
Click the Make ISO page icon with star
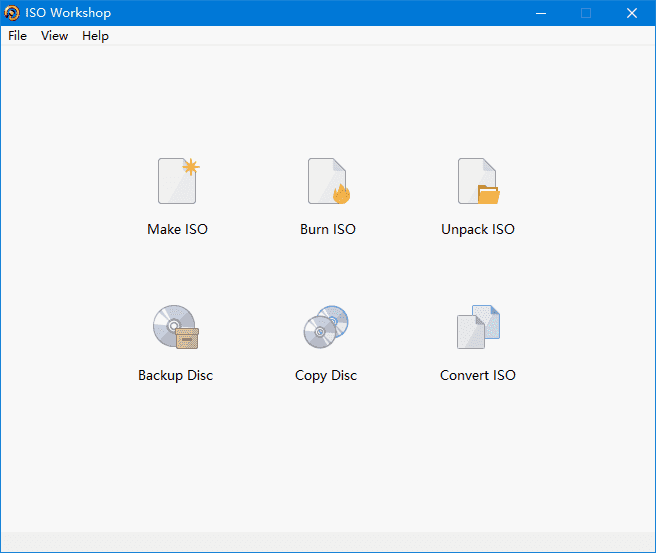178,181
